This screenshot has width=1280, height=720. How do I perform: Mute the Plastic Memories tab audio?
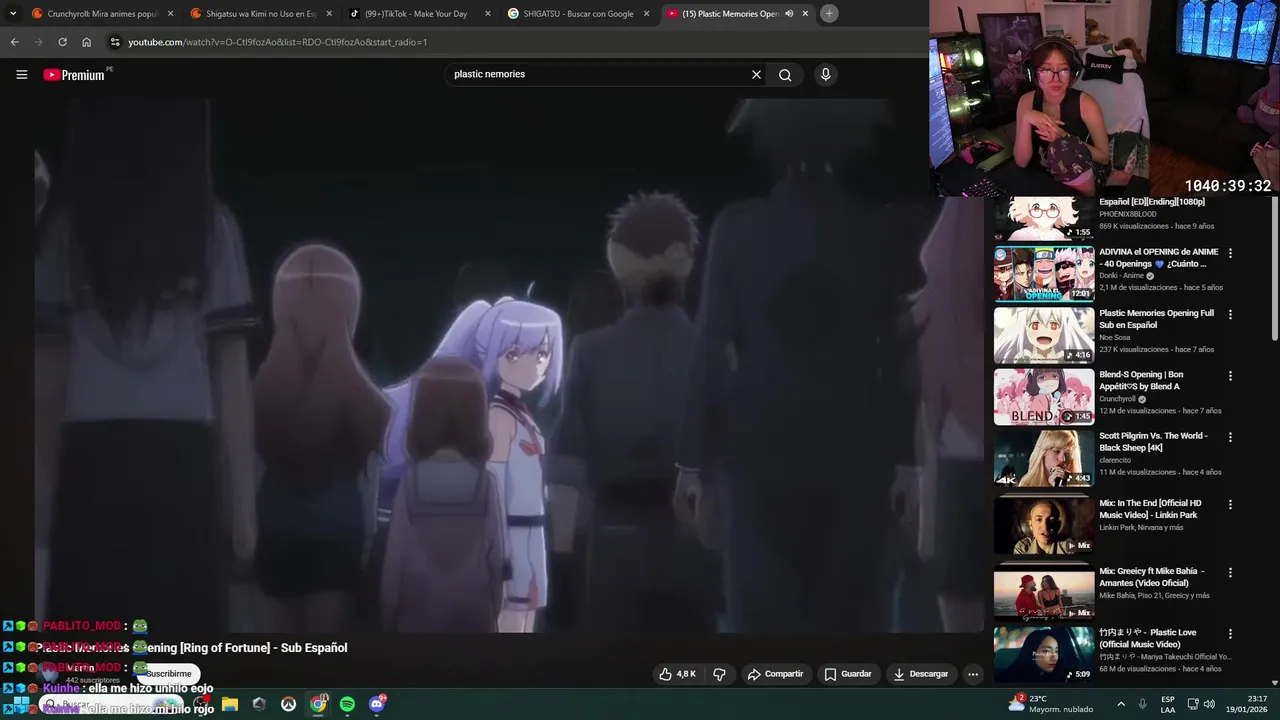click(789, 14)
